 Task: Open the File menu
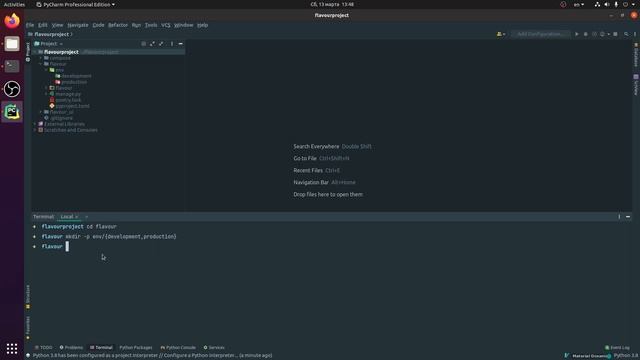(x=30, y=25)
